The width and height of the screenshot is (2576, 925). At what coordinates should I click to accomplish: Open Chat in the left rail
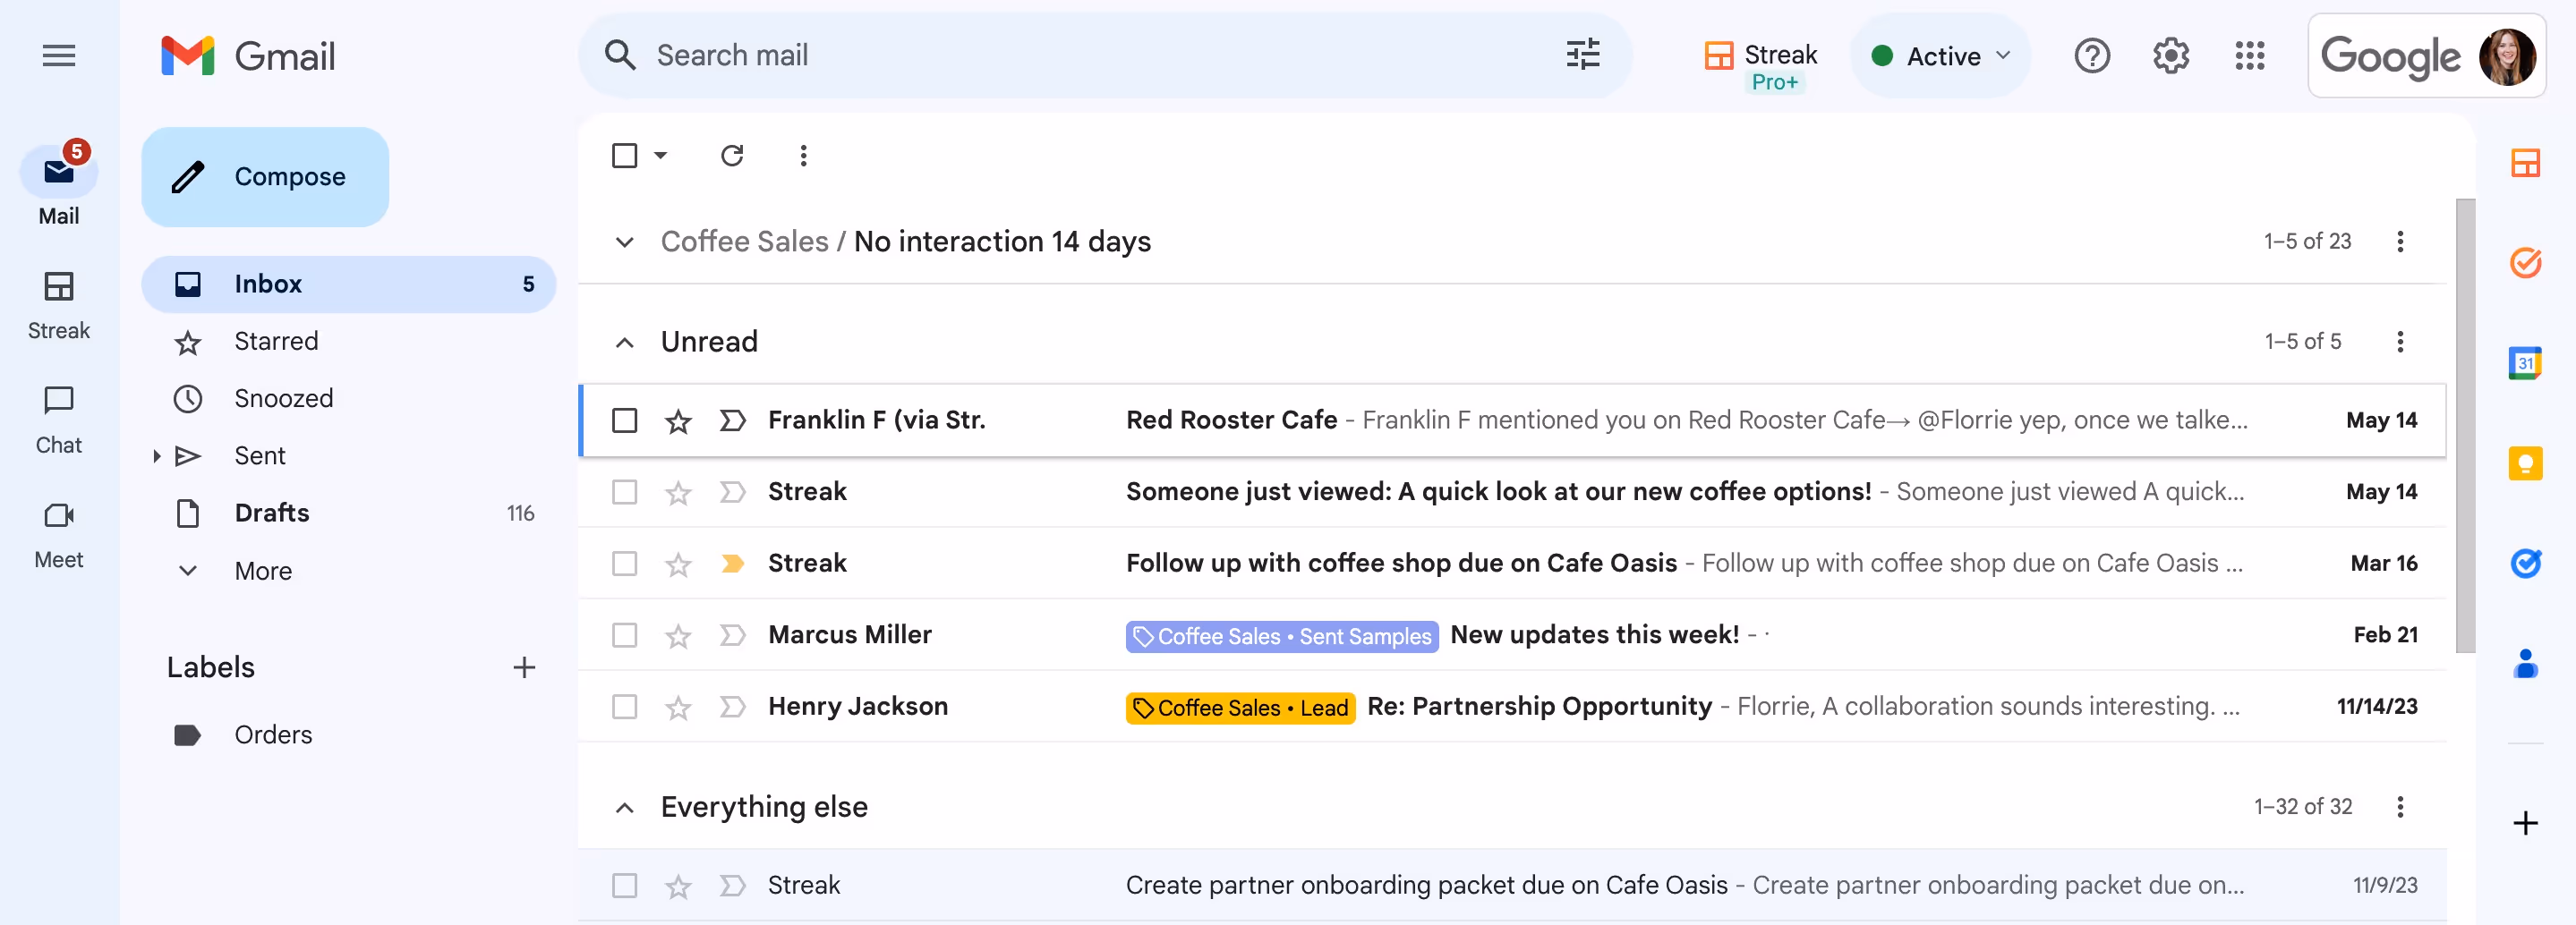point(59,419)
